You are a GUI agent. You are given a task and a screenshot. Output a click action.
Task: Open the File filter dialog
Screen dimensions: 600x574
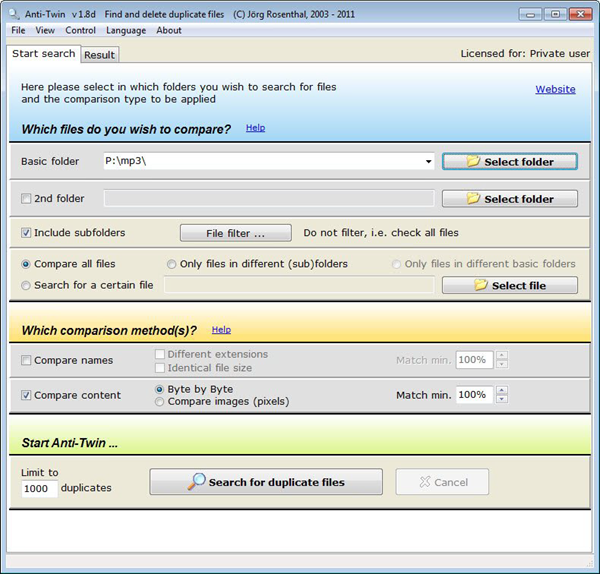point(235,233)
